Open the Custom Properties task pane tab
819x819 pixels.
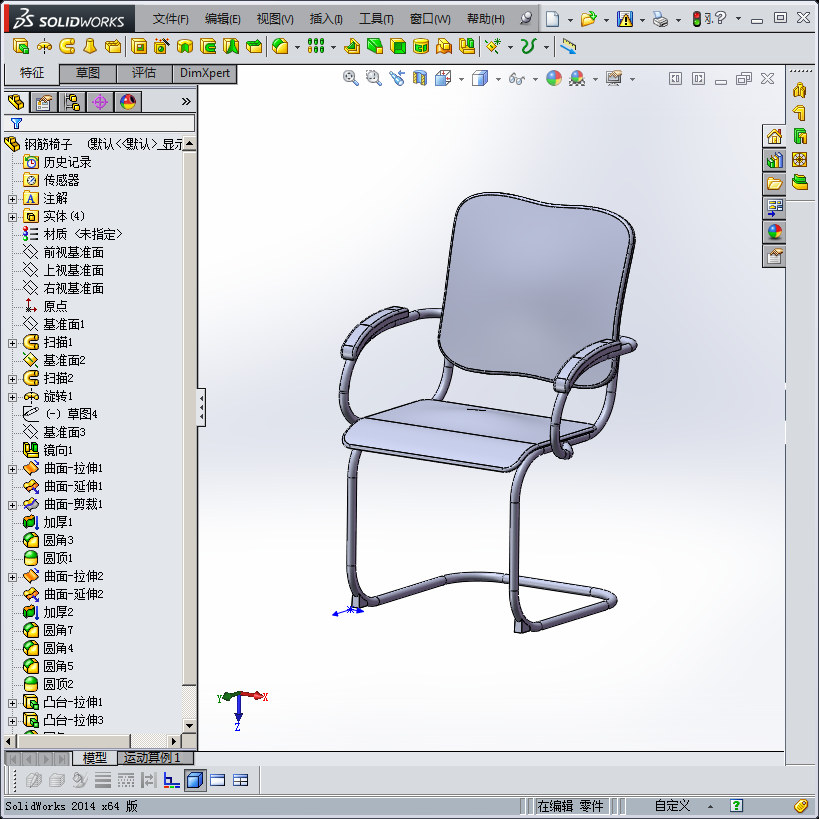click(774, 255)
